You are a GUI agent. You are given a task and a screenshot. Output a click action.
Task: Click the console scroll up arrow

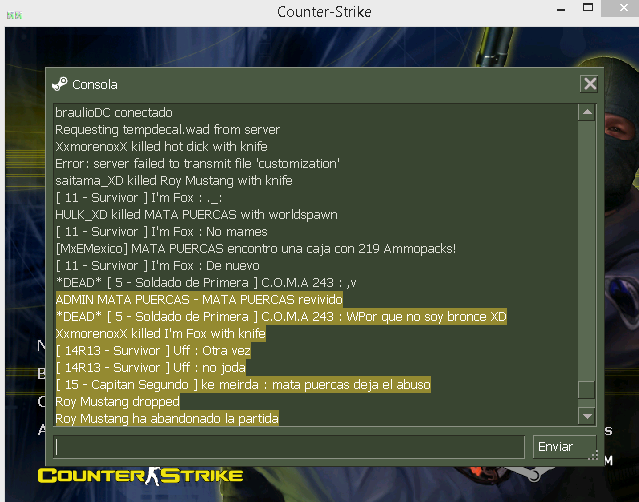tap(587, 112)
